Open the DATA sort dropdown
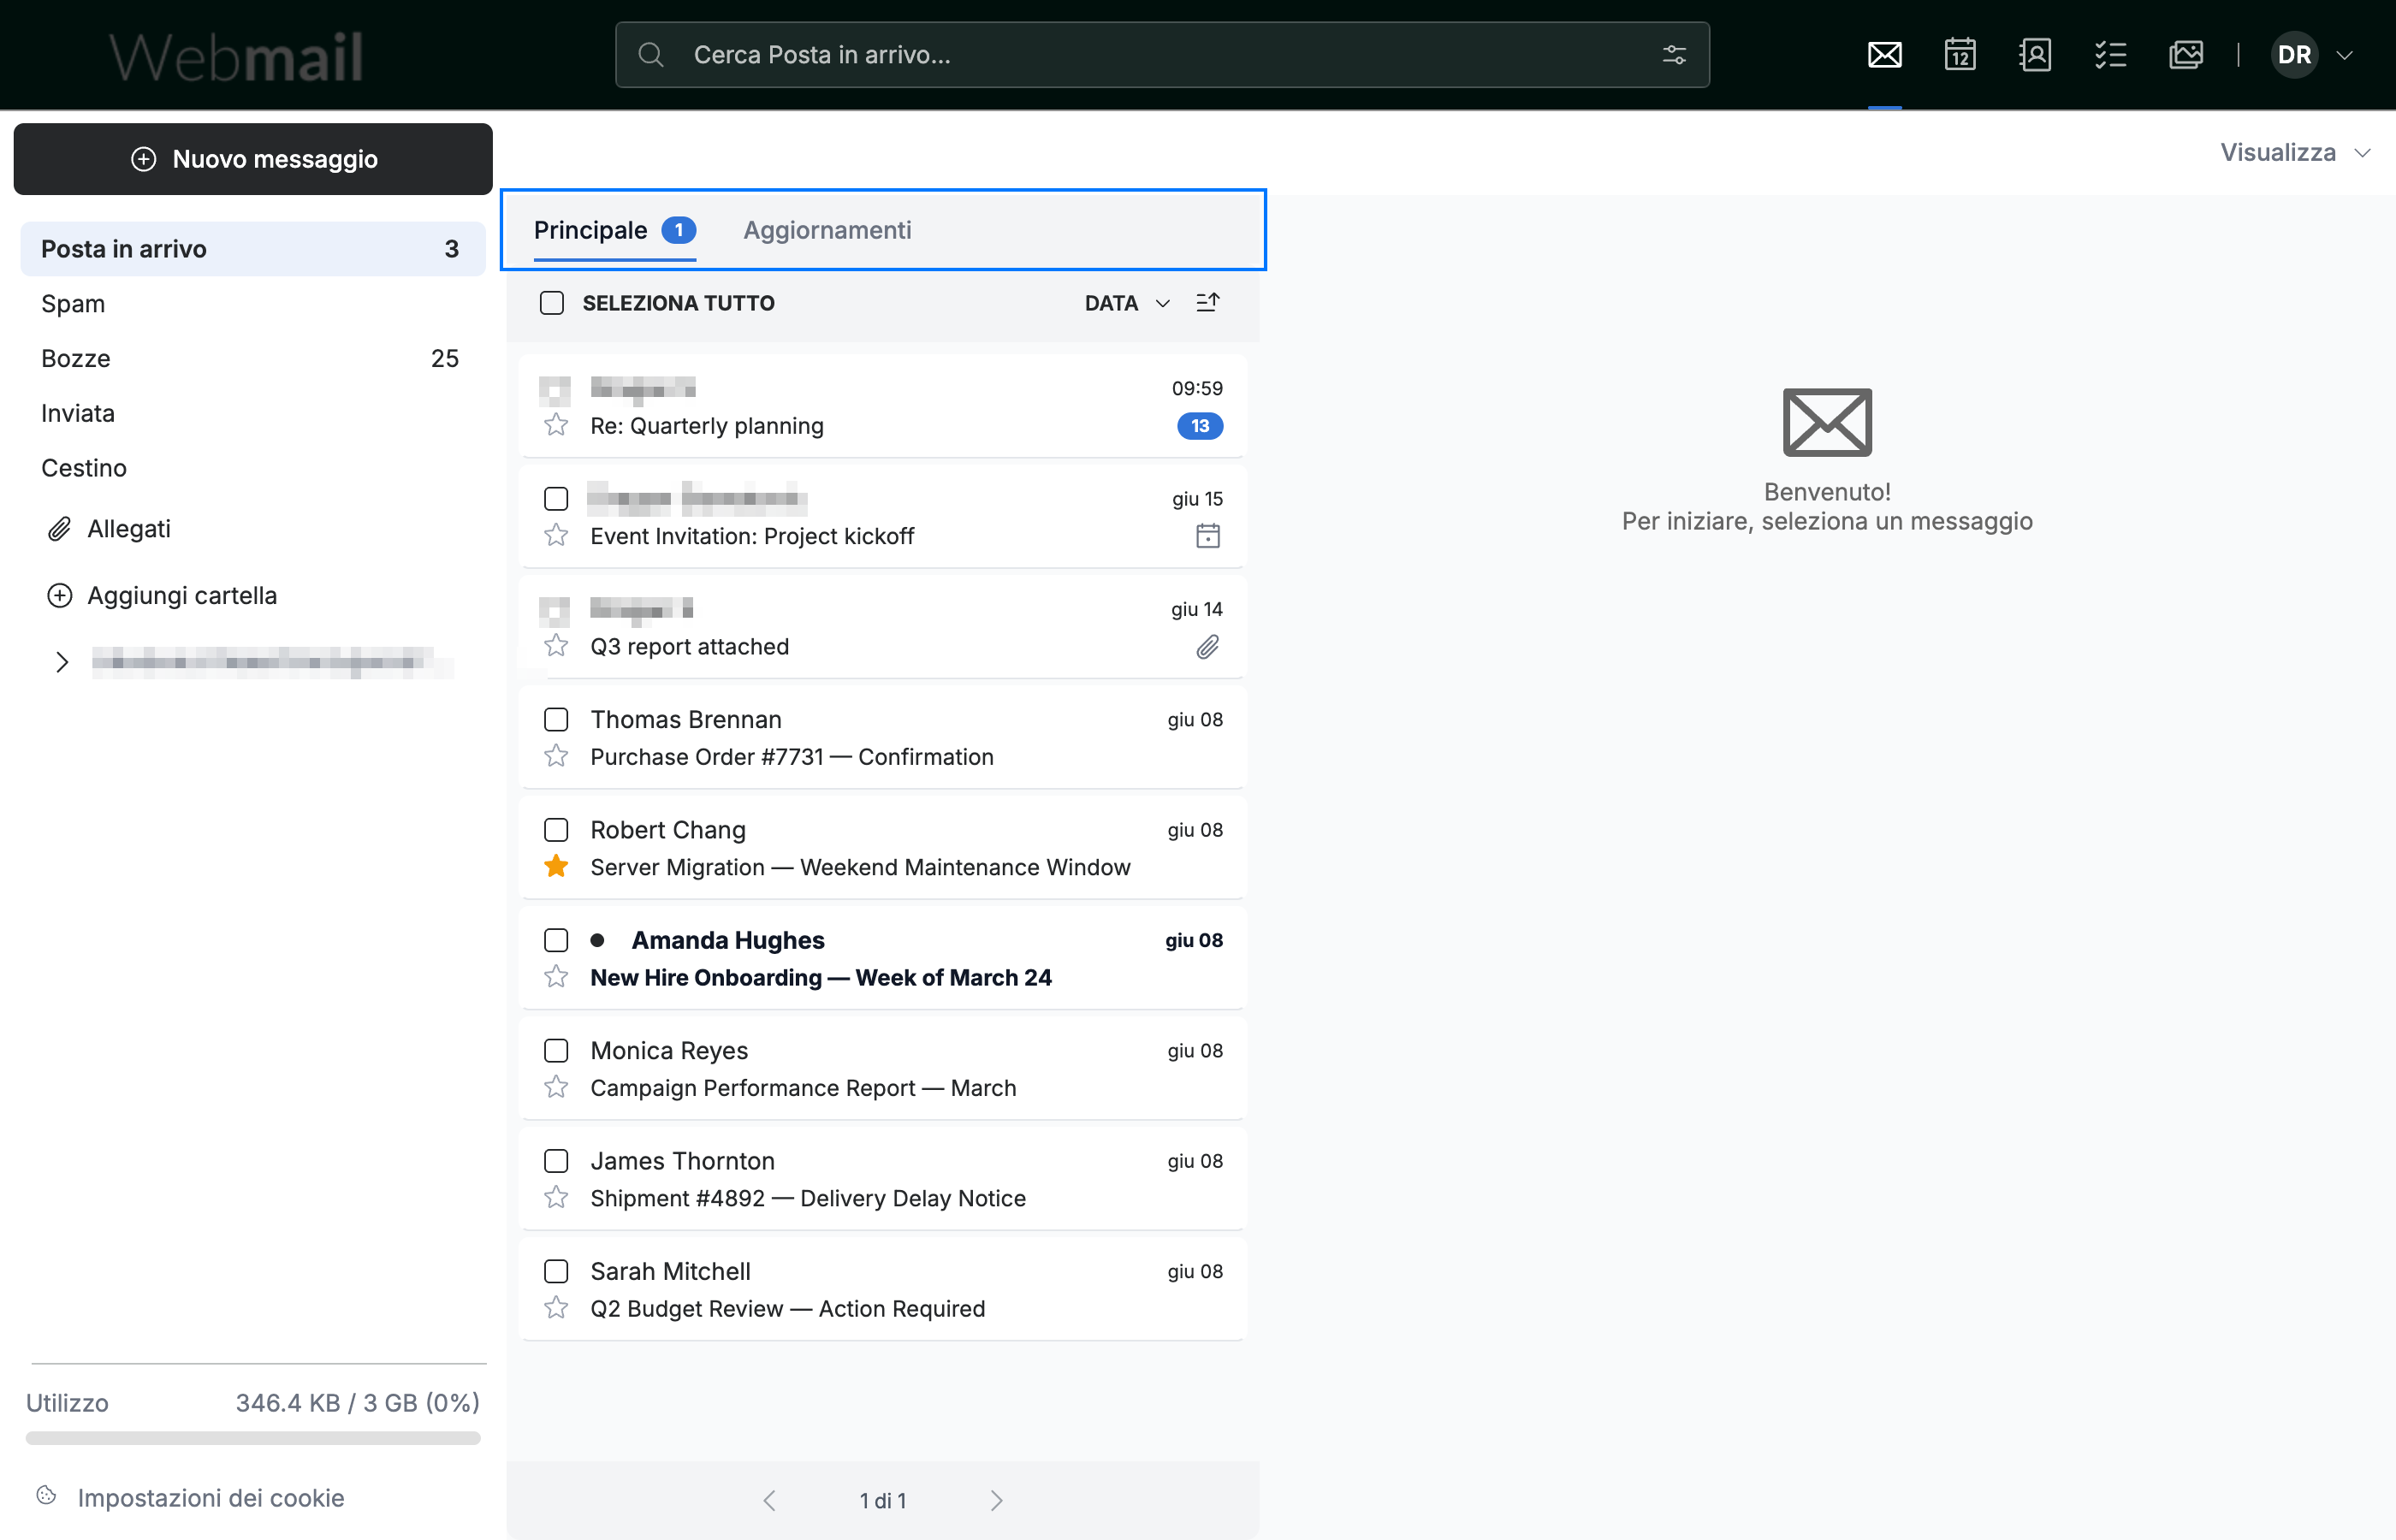 tap(1127, 303)
